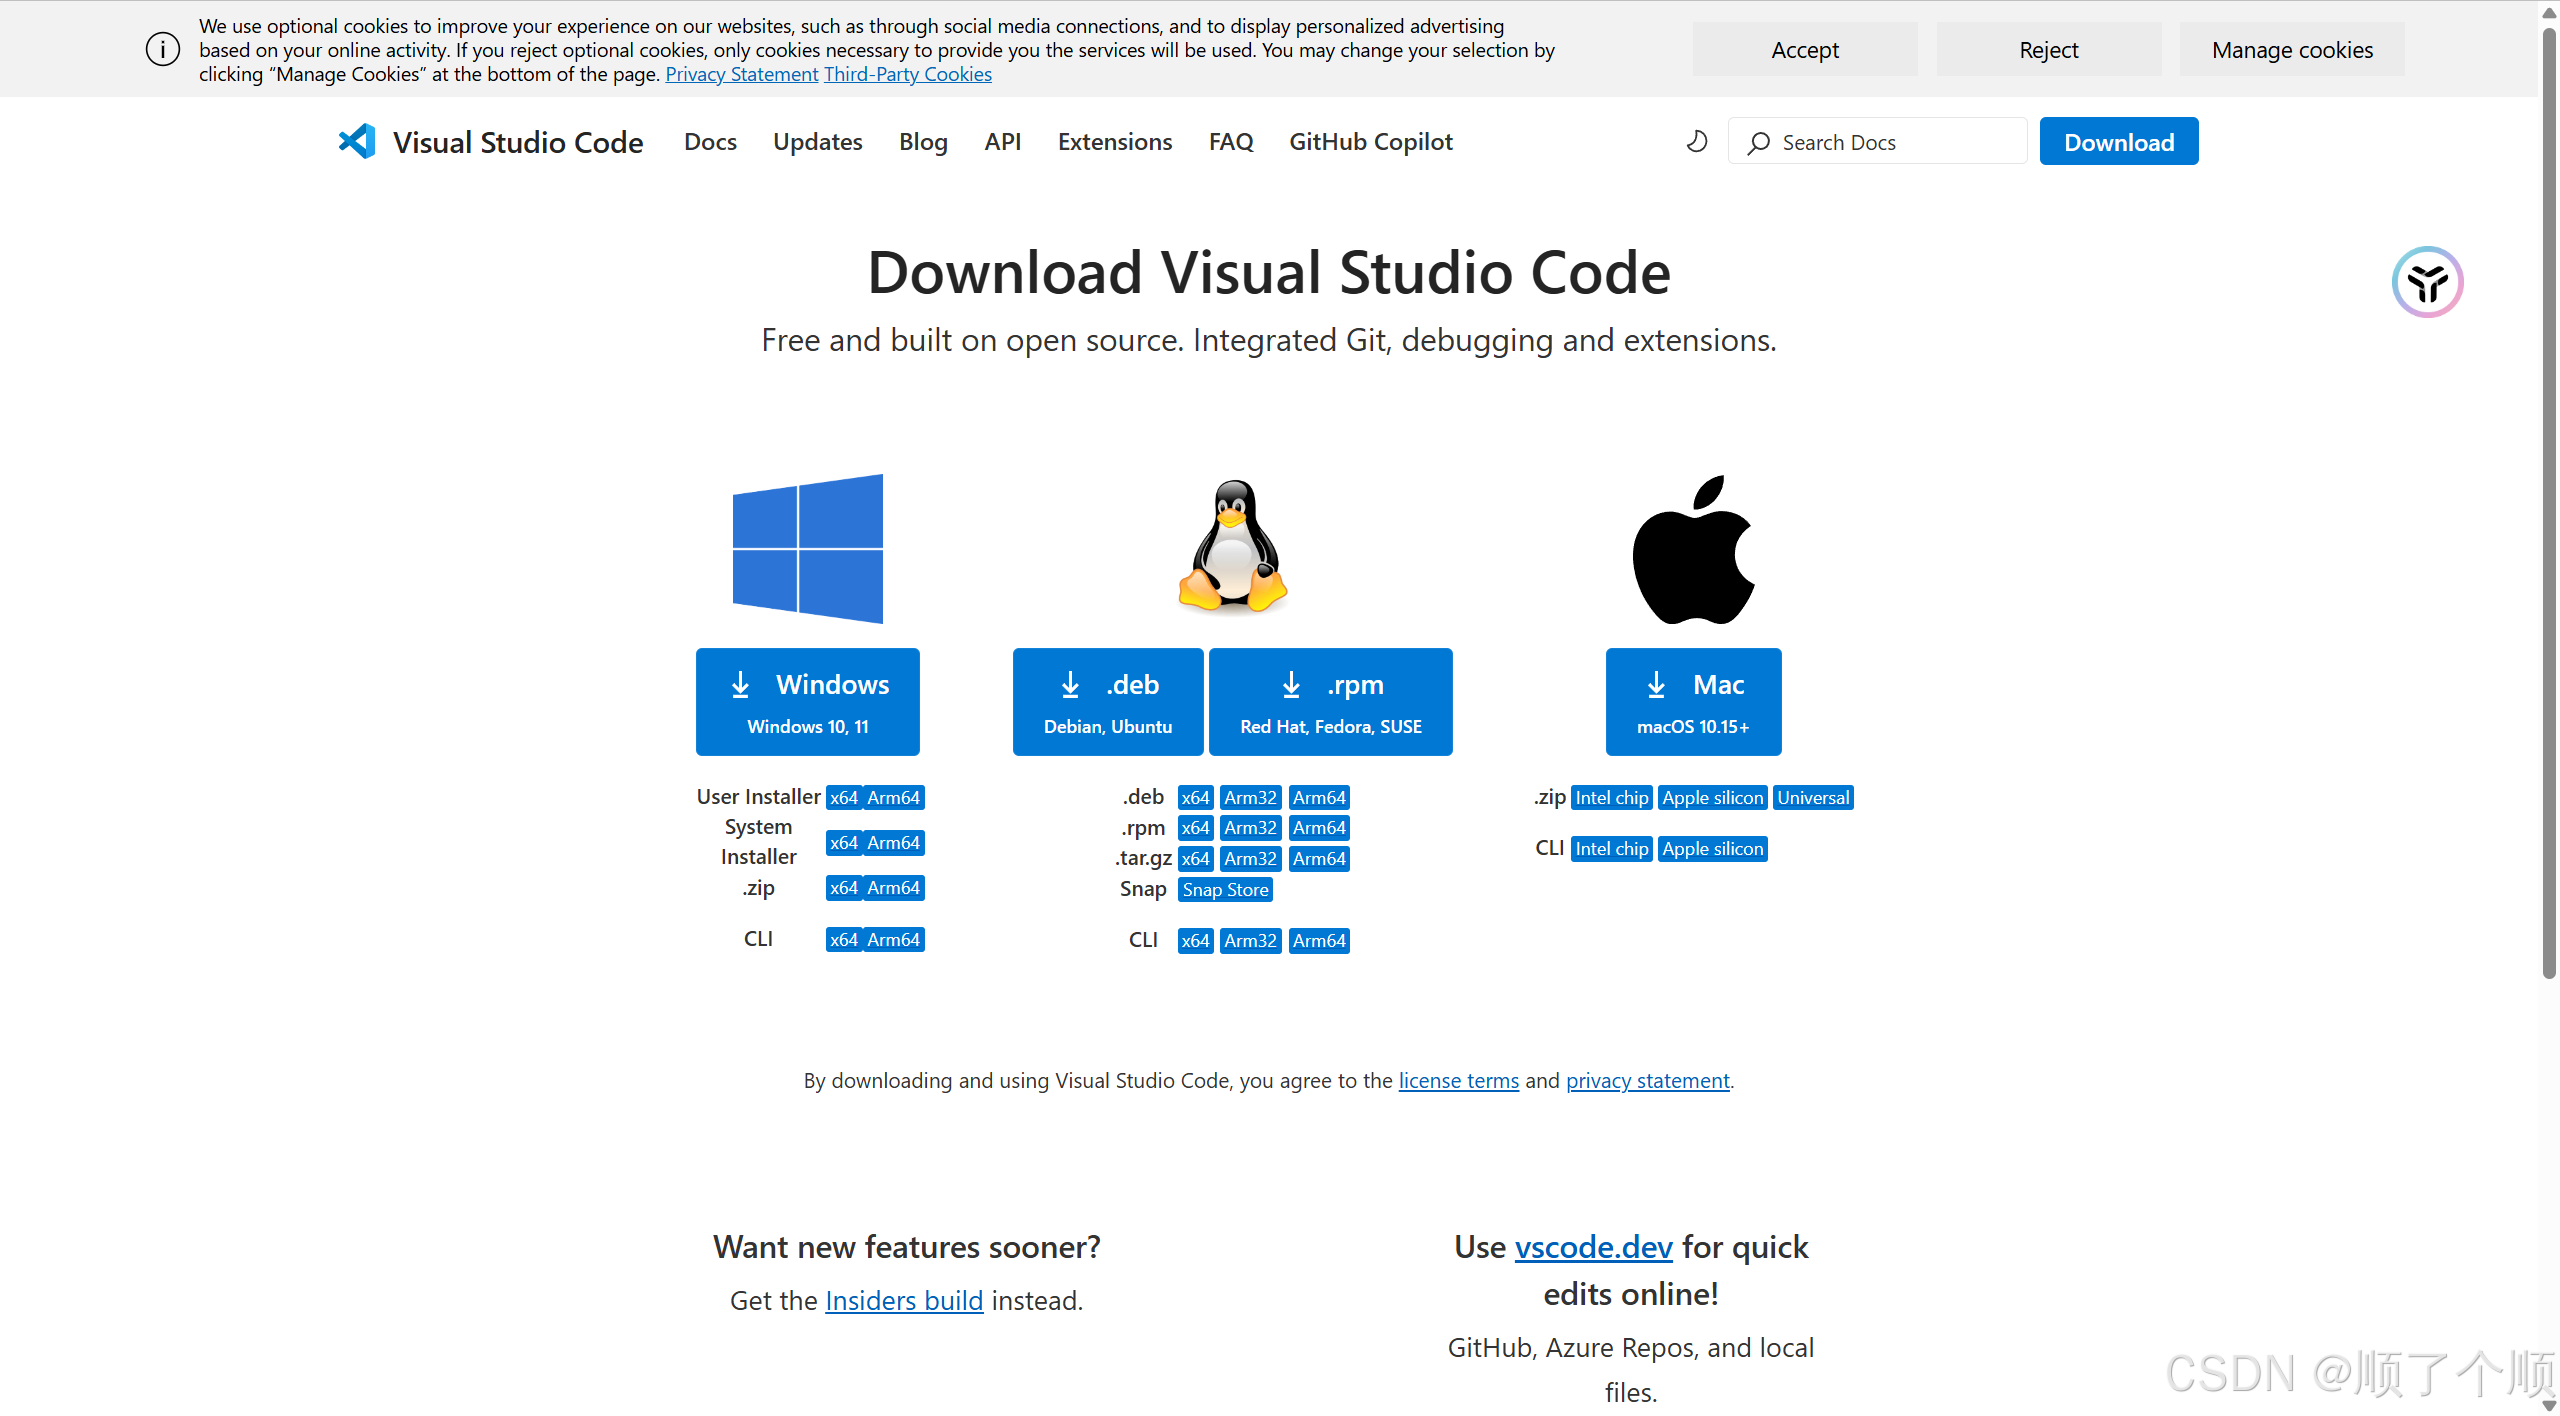2560x1416 pixels.
Task: Open the vscode.dev link
Action: [1593, 1247]
